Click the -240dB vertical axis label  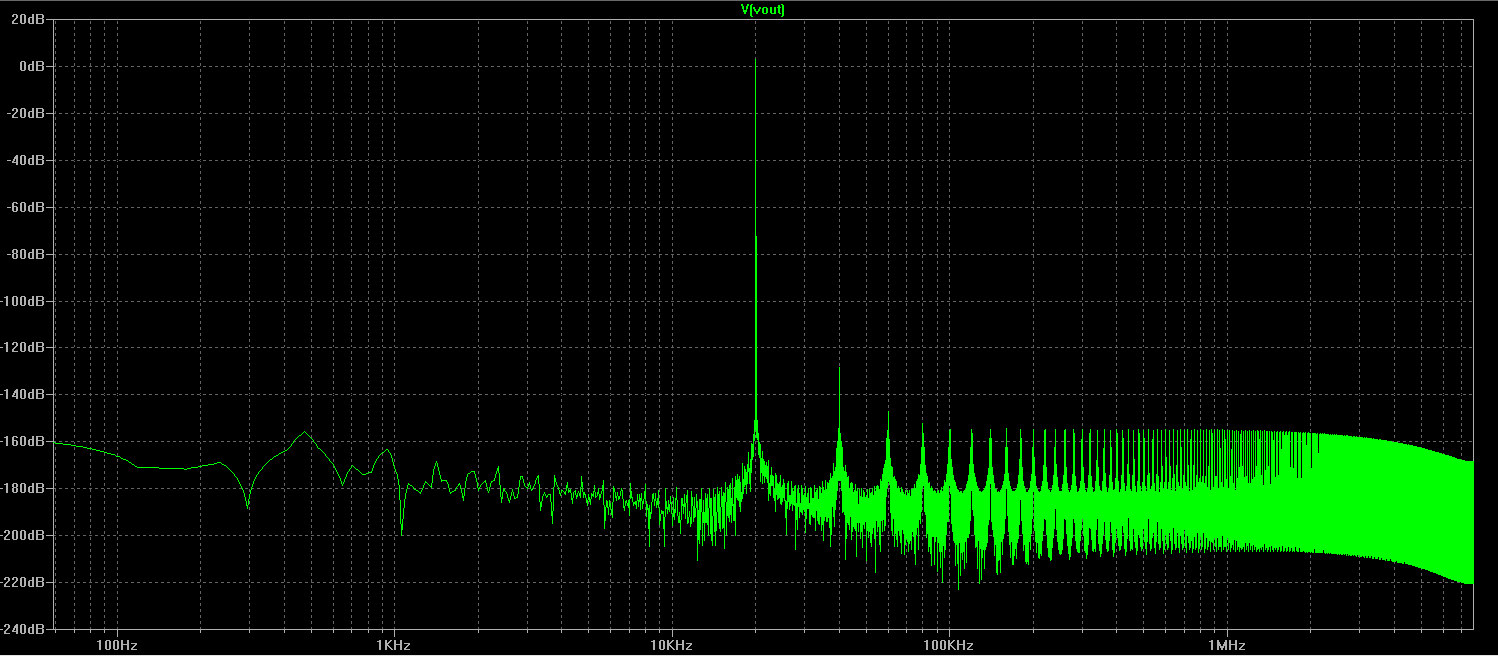(x=25, y=629)
